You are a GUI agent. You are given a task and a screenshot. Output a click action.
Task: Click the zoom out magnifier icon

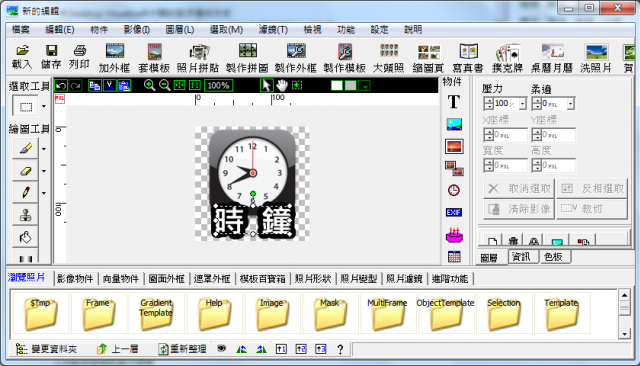click(x=164, y=85)
